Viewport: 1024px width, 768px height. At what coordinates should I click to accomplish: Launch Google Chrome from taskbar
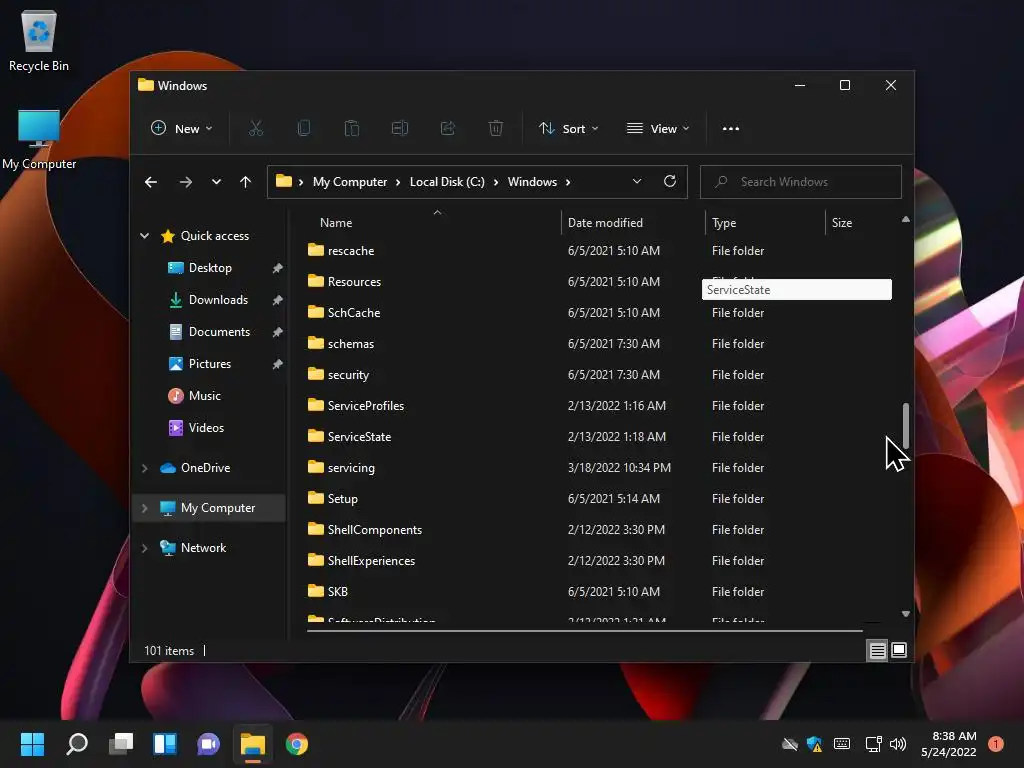[x=296, y=744]
